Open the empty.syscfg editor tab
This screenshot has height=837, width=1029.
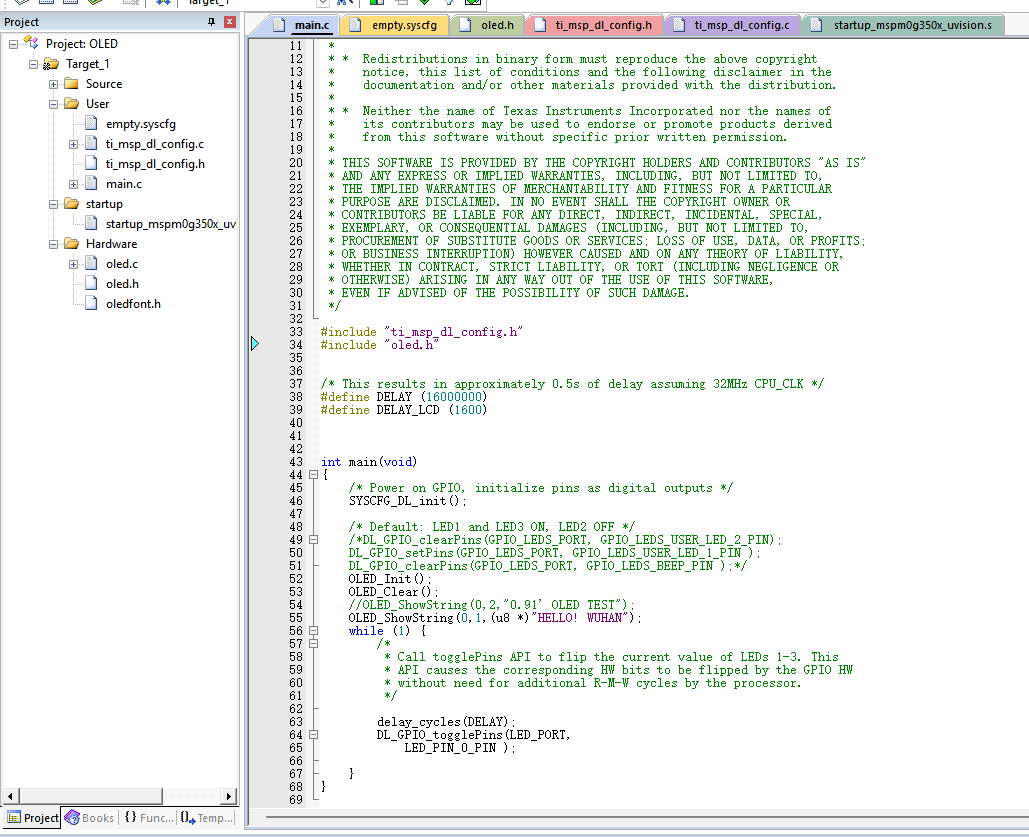395,25
